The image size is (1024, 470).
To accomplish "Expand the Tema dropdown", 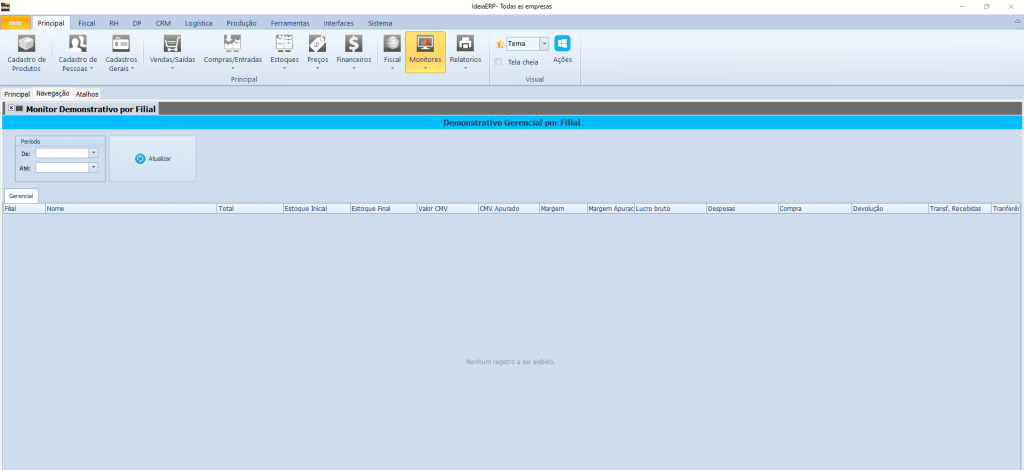I will (544, 44).
